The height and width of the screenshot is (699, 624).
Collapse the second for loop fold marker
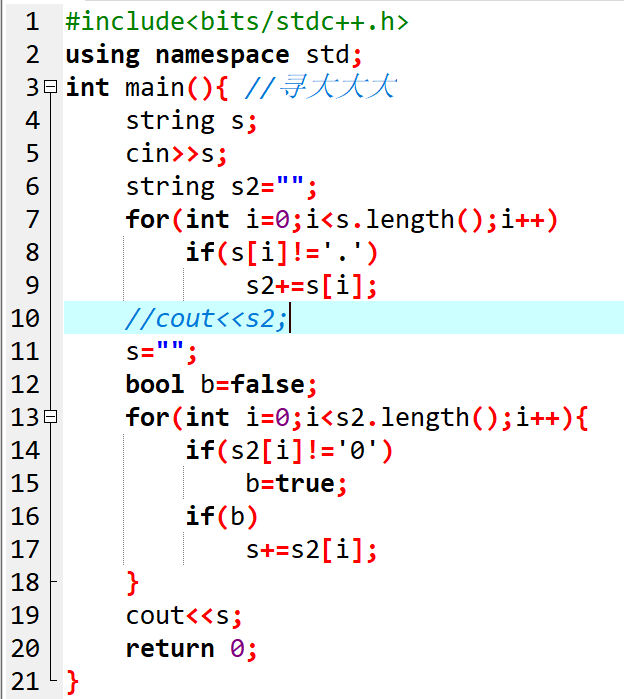(52, 418)
